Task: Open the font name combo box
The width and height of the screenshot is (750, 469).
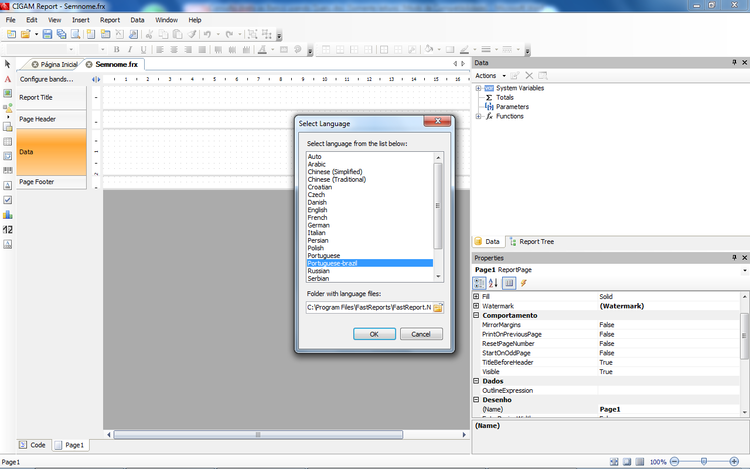Action: [x=41, y=49]
